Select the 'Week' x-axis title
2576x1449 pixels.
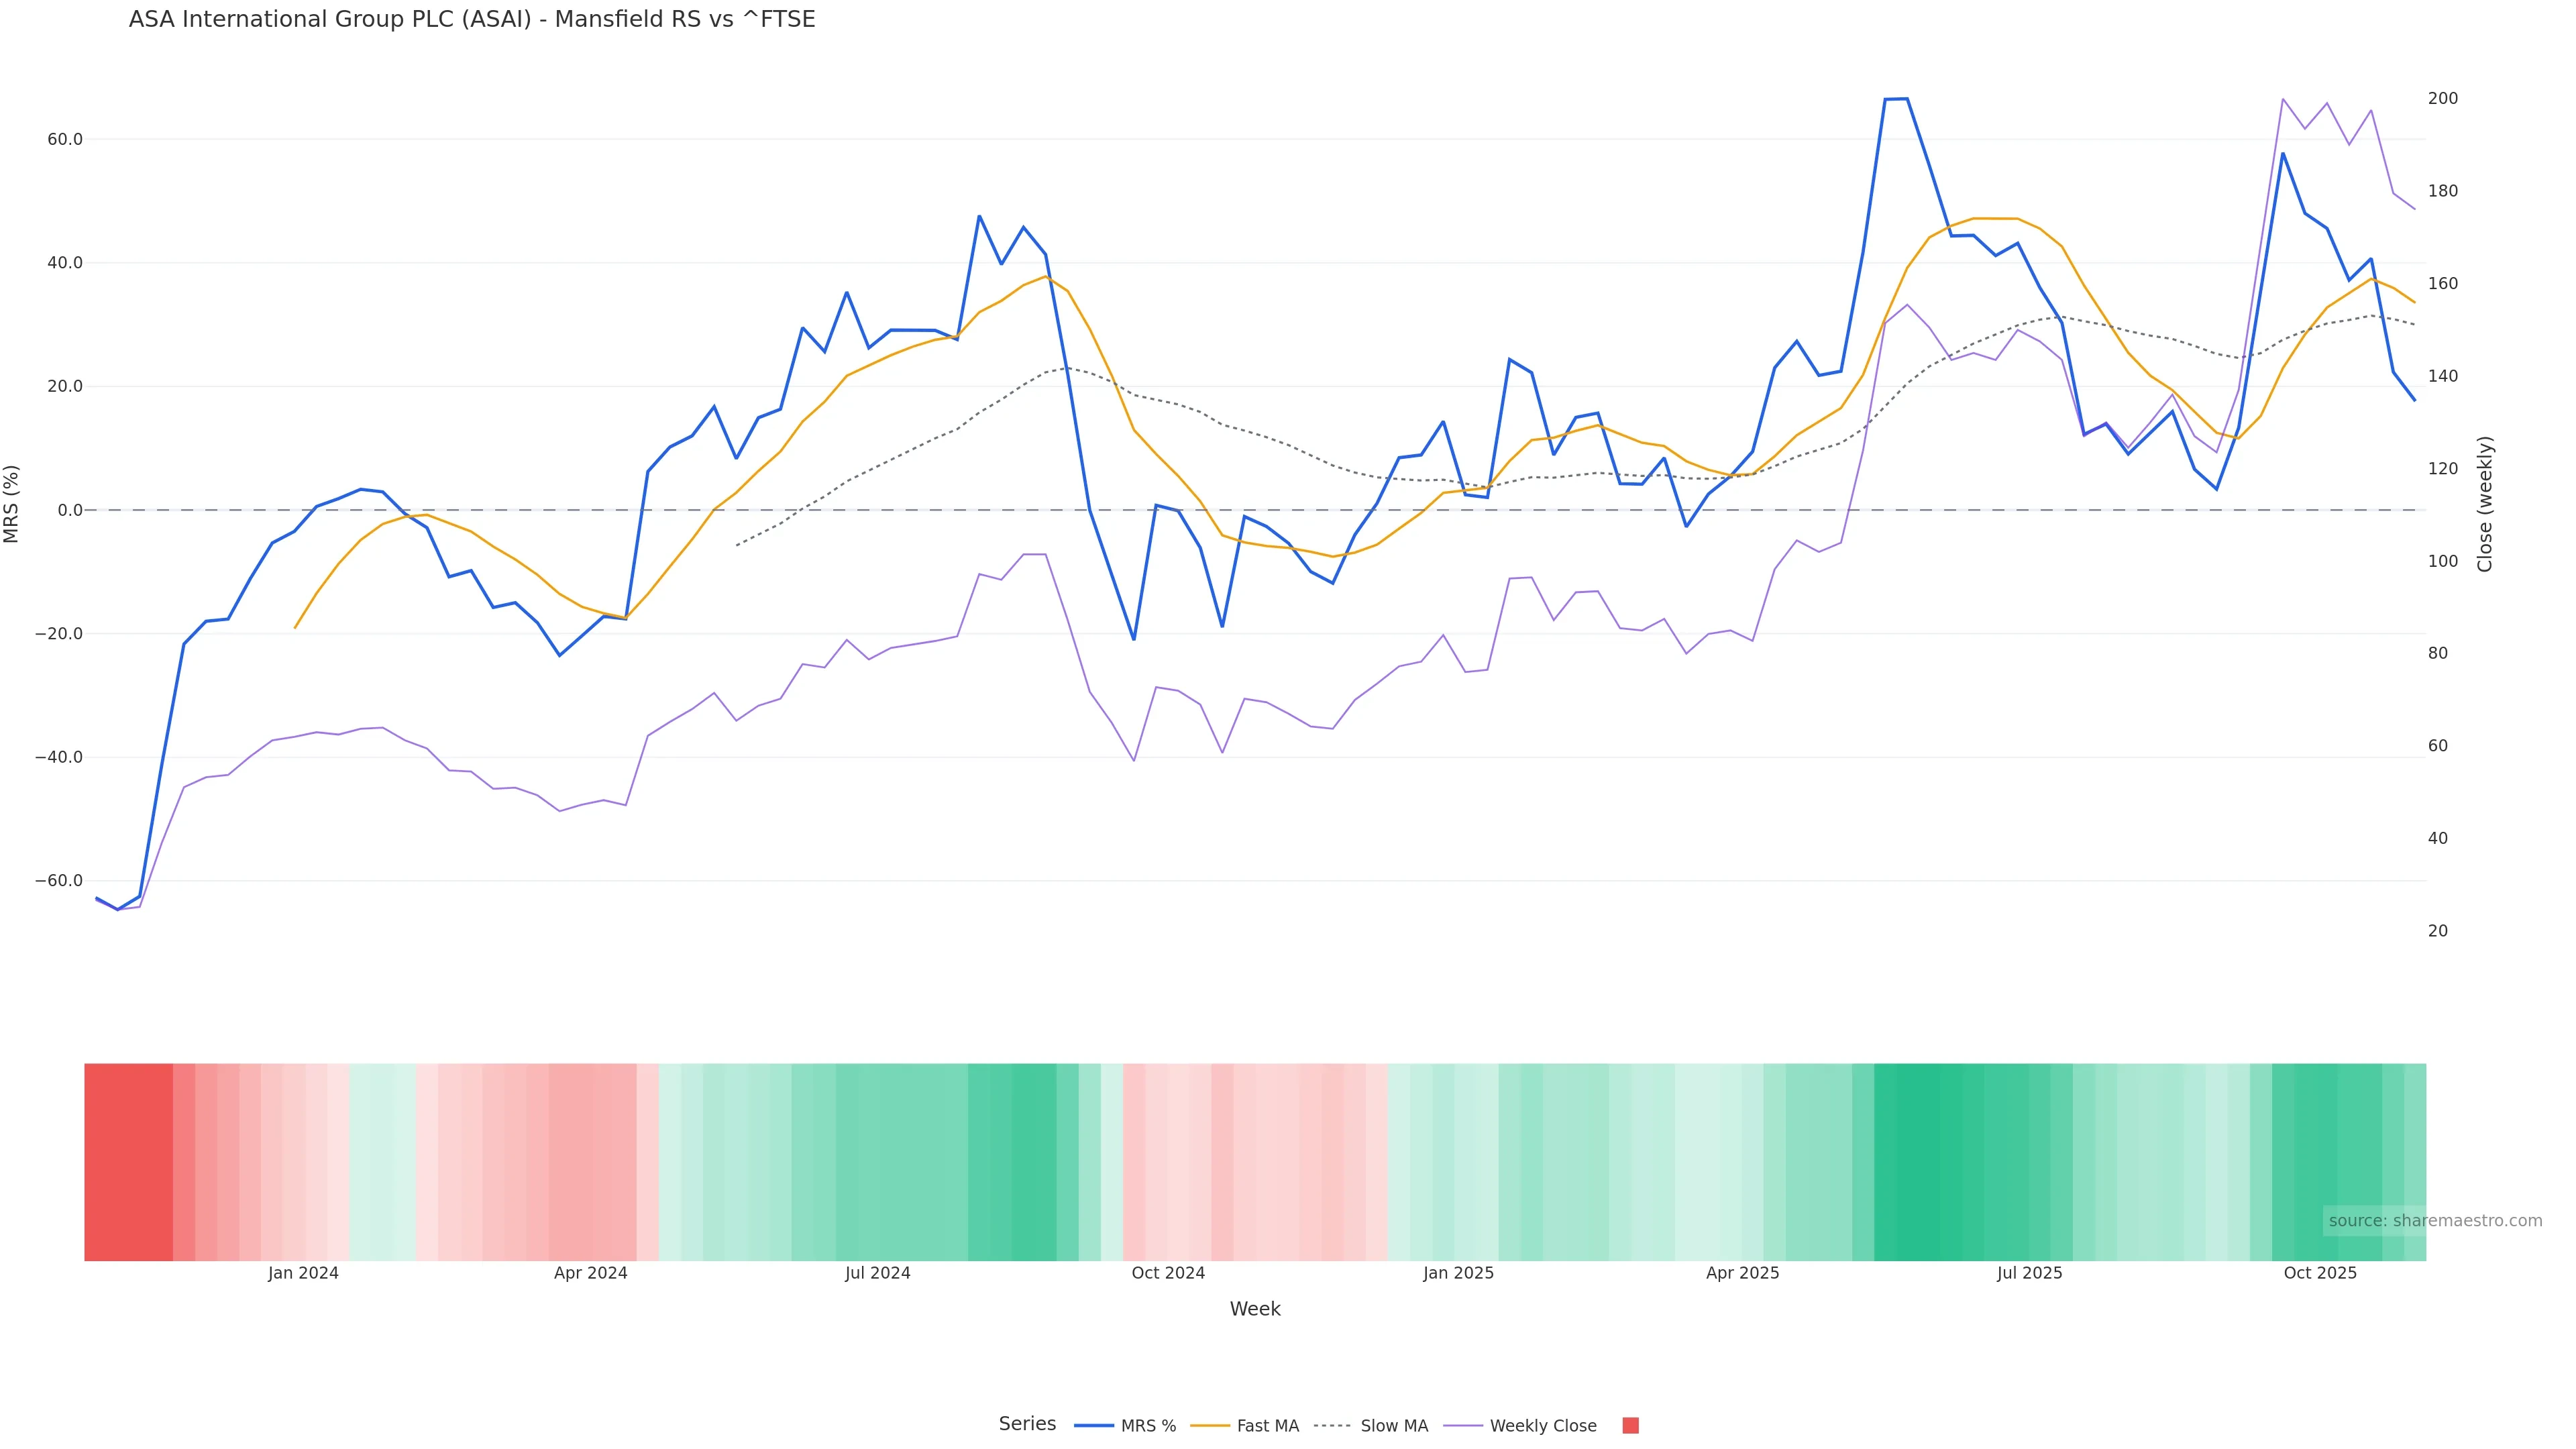pyautogui.click(x=1254, y=1309)
